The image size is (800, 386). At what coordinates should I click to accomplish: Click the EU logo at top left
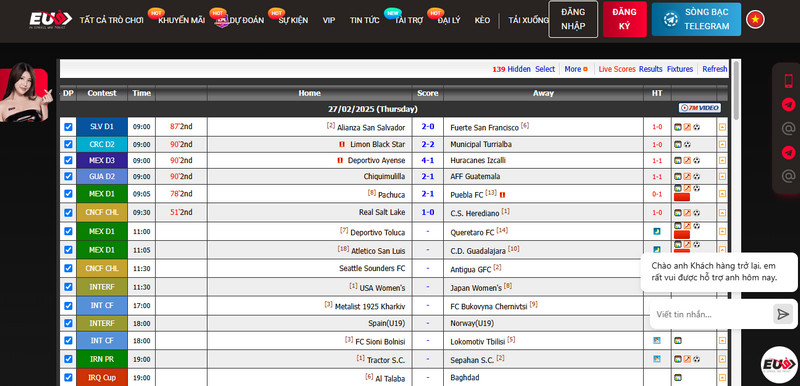51,20
